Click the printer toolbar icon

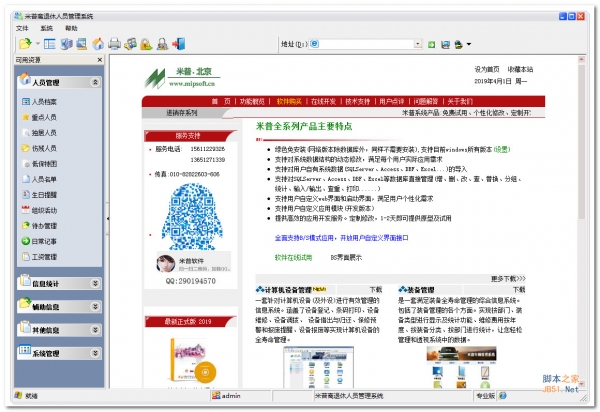pyautogui.click(x=114, y=44)
